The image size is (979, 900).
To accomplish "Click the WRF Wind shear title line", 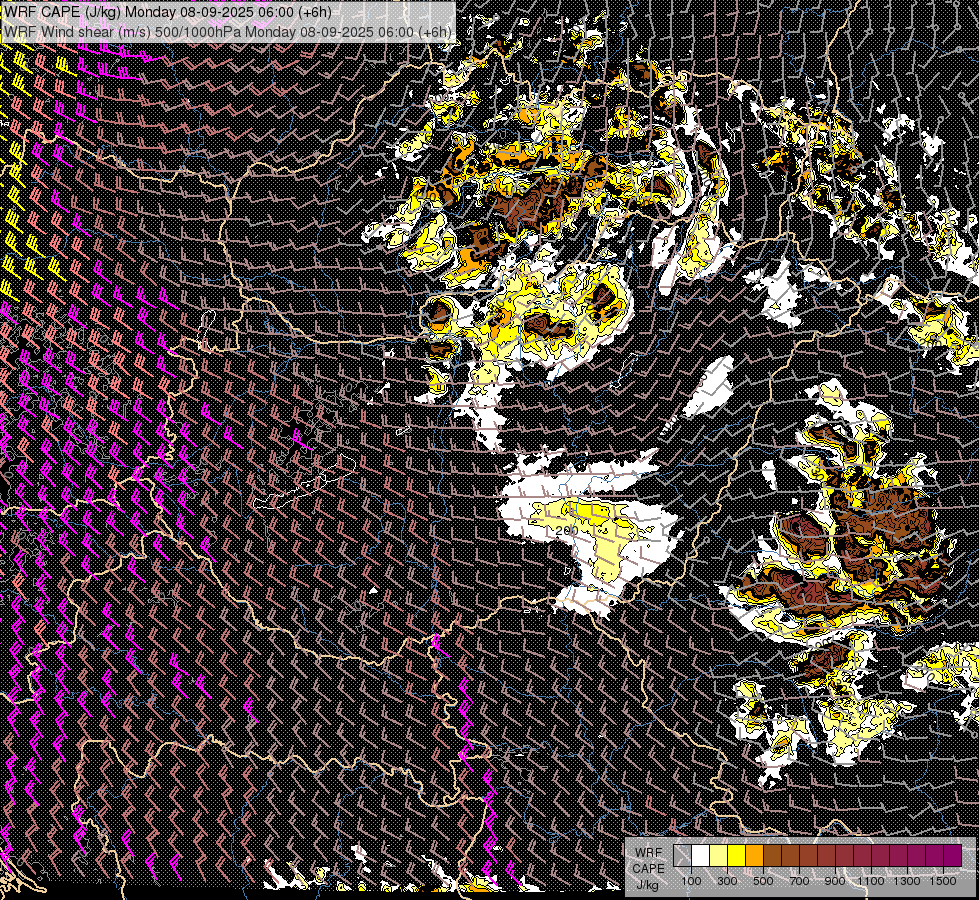I will [x=227, y=31].
